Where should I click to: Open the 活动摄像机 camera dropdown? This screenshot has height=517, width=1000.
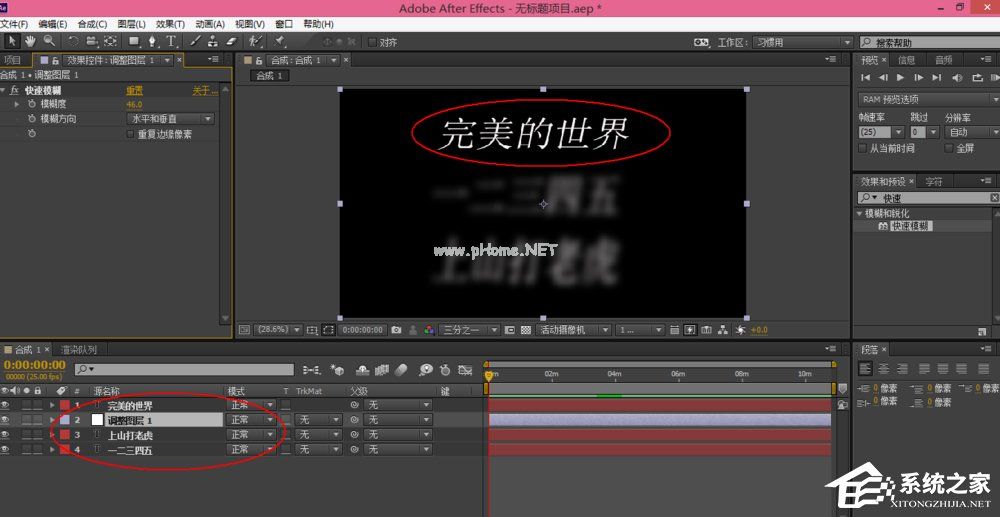click(x=572, y=330)
